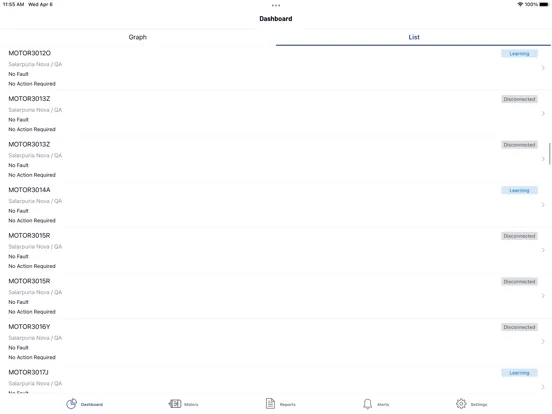Tap Learning badge on MOTOR3017J
Viewport: 552px width, 414px height.
point(519,373)
